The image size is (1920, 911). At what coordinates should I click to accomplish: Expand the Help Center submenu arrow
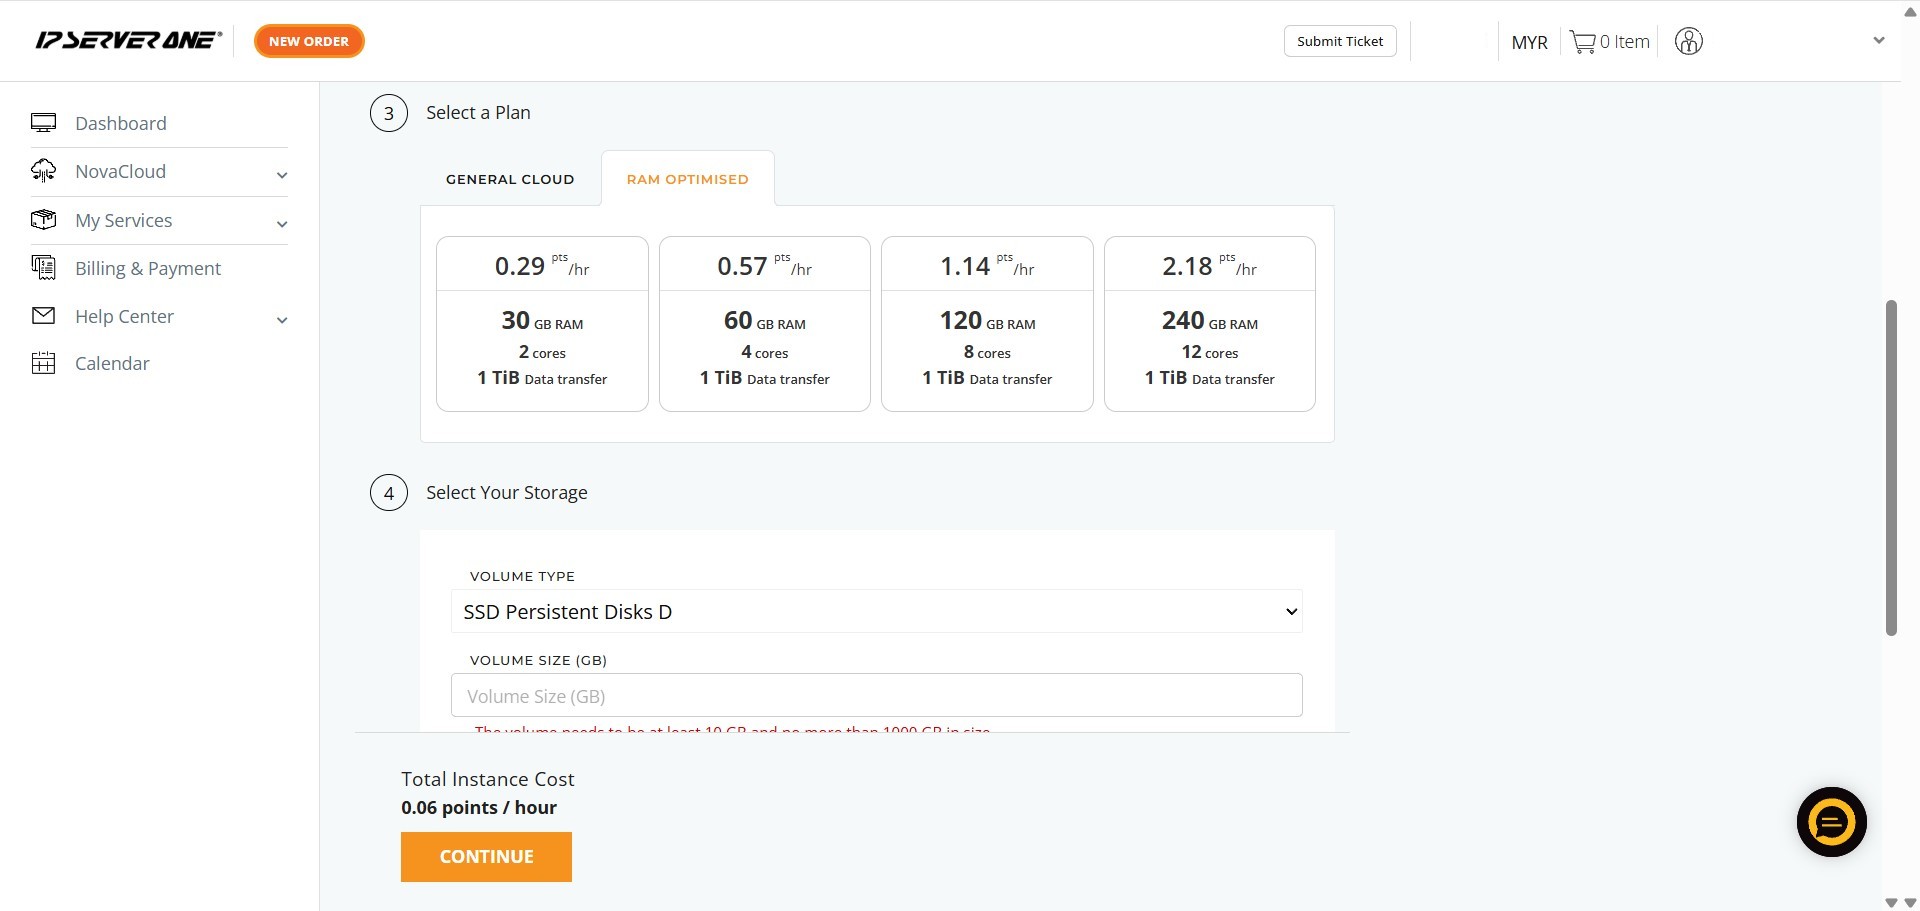coord(282,320)
